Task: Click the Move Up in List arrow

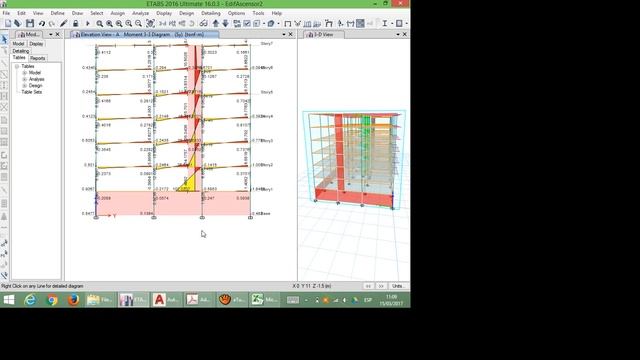Action: click(x=216, y=24)
